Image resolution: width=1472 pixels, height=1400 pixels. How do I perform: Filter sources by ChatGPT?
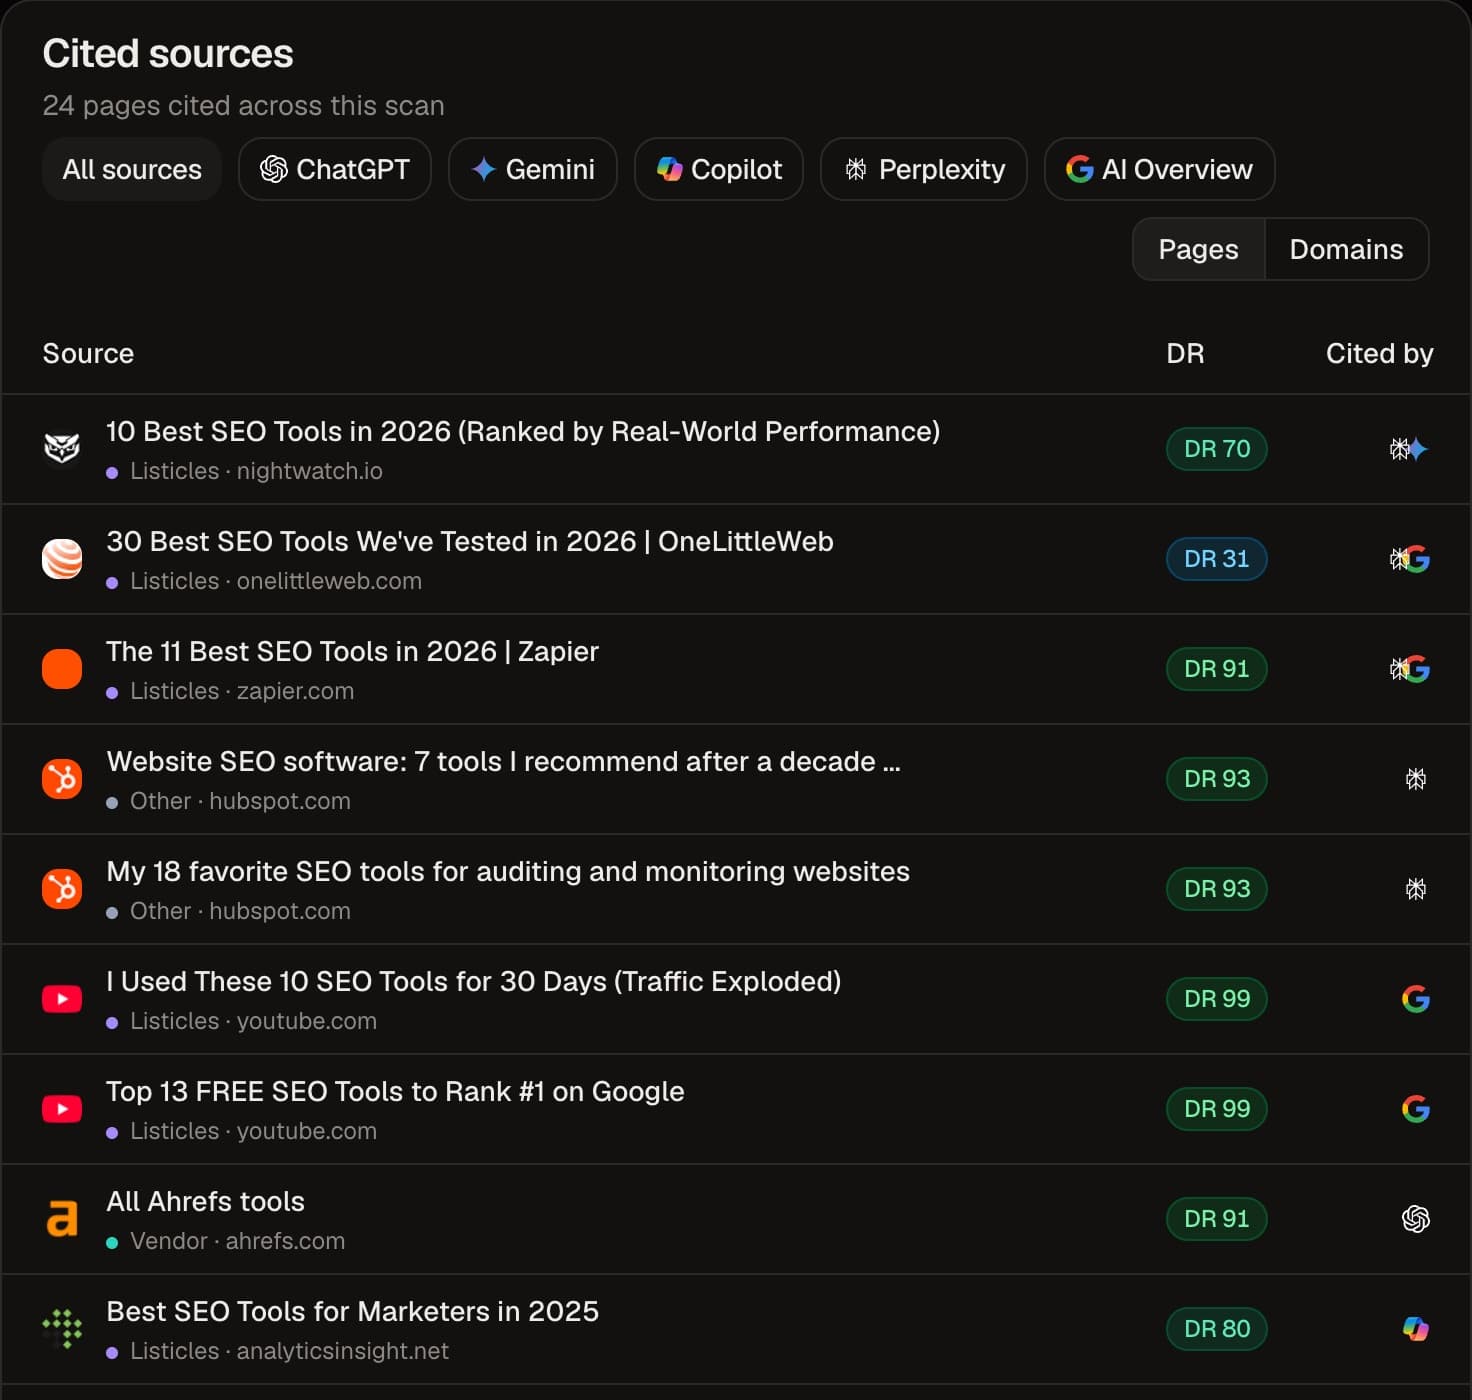335,169
